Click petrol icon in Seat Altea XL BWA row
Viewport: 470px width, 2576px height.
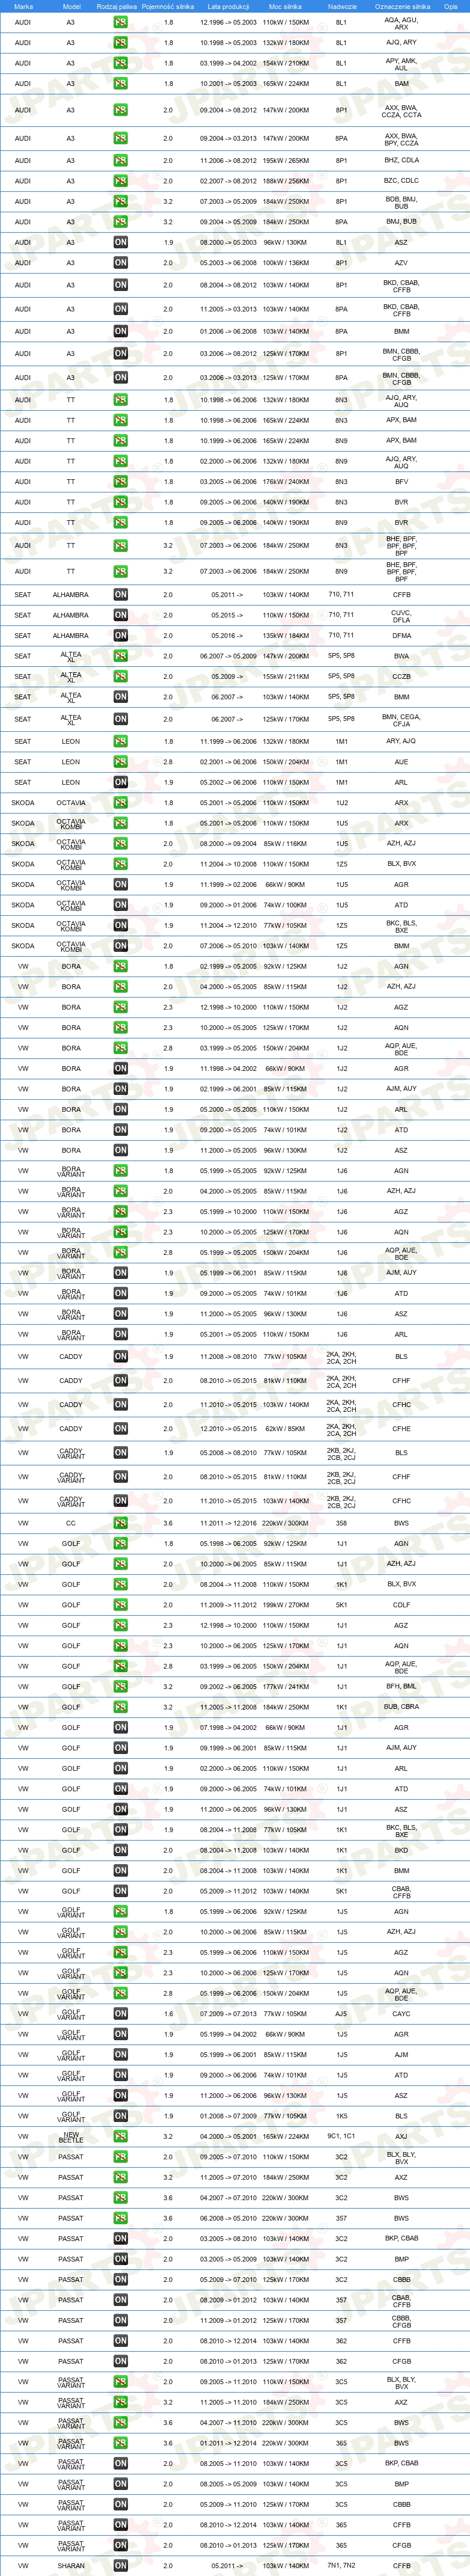point(120,657)
